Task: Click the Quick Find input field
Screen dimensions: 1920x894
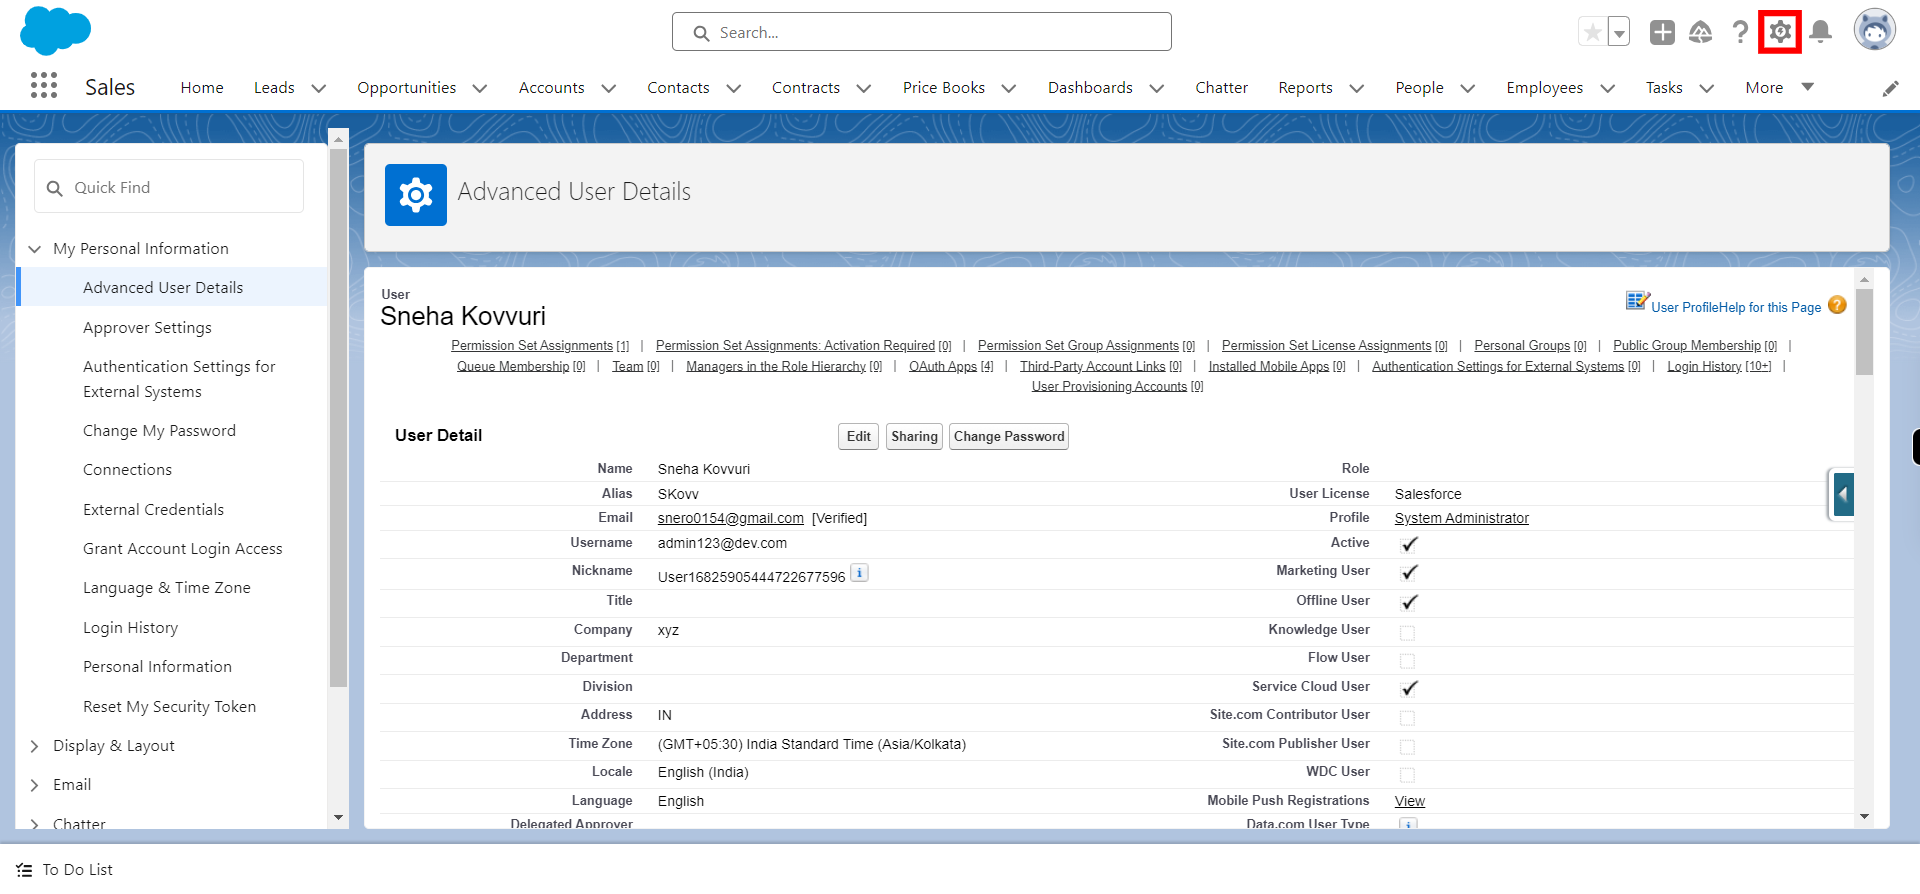Action: tap(169, 187)
